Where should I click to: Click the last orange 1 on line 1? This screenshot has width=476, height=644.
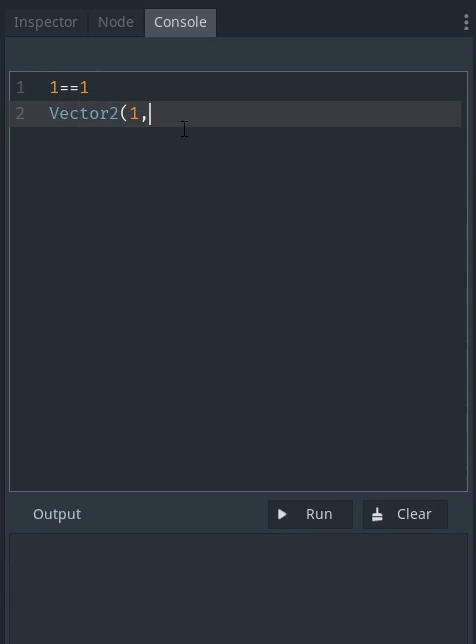[84, 88]
